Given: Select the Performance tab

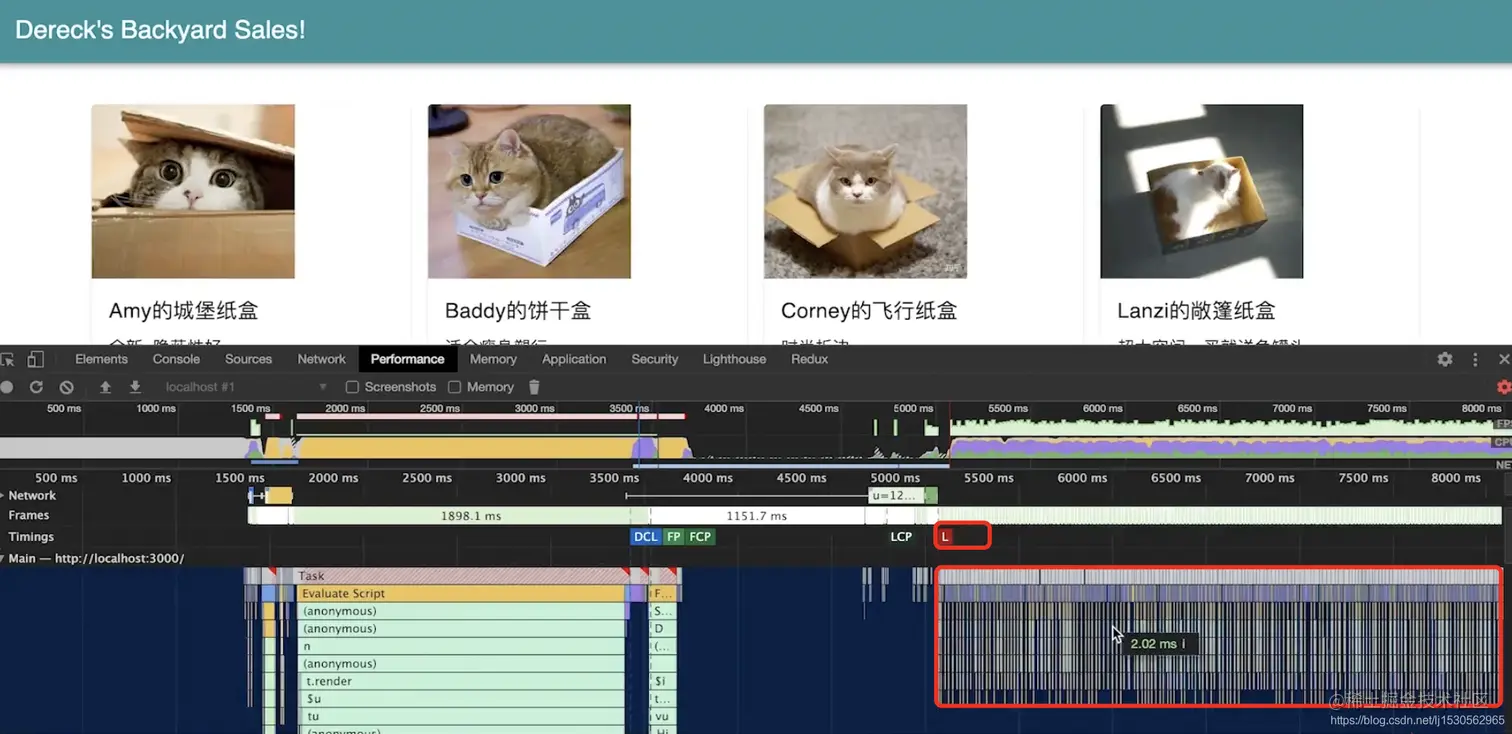Looking at the screenshot, I should point(407,359).
